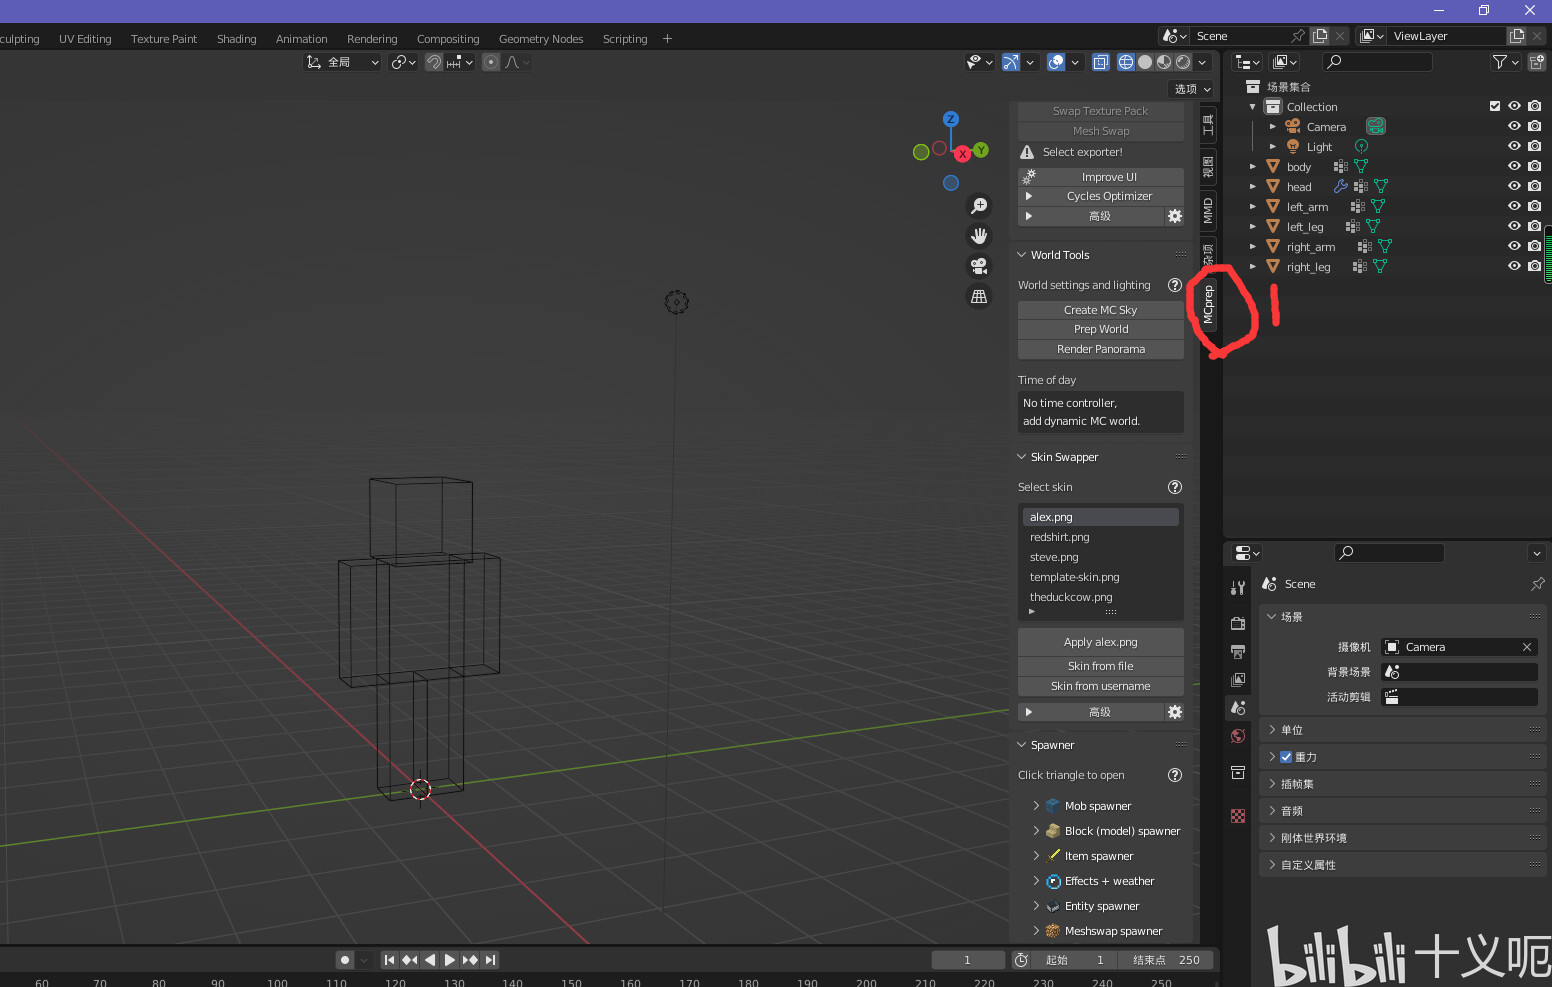Open outliner filter dropdown

click(1506, 62)
